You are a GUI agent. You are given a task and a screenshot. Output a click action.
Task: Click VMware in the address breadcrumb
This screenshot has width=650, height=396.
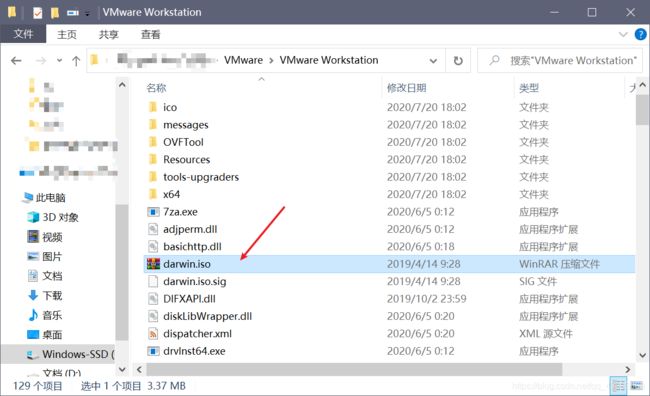click(243, 60)
